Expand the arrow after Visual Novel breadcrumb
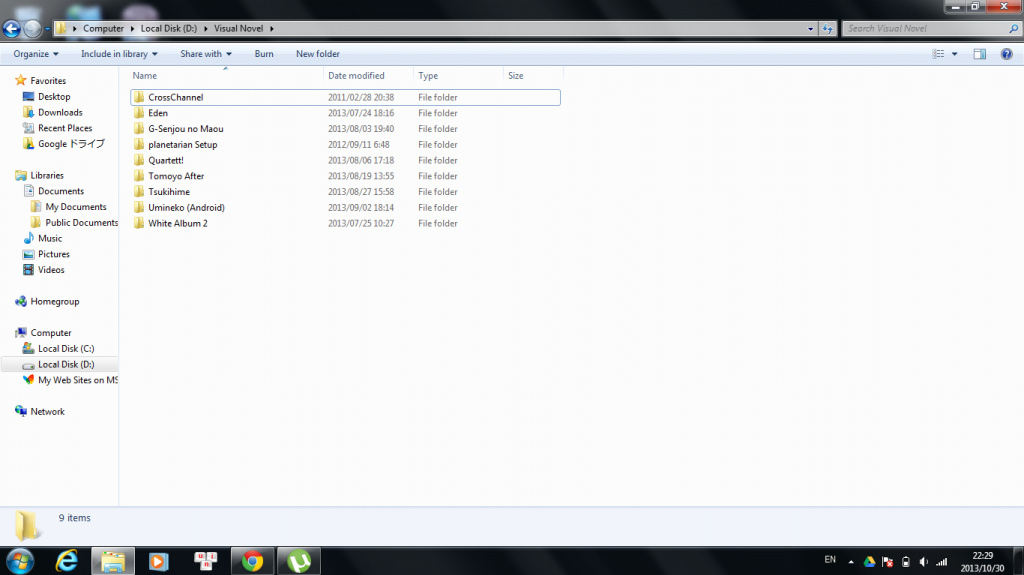 272,29
